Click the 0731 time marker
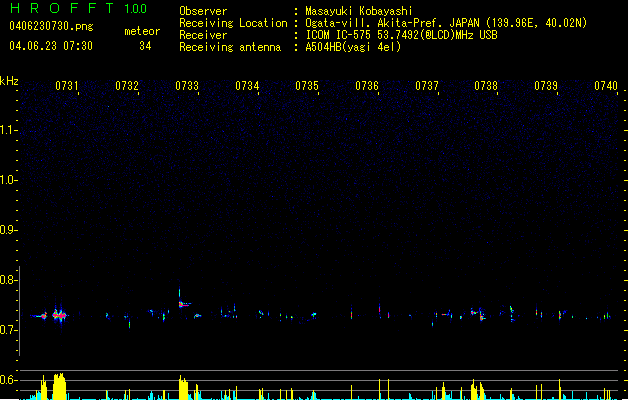The height and width of the screenshot is (400, 629). tap(67, 86)
